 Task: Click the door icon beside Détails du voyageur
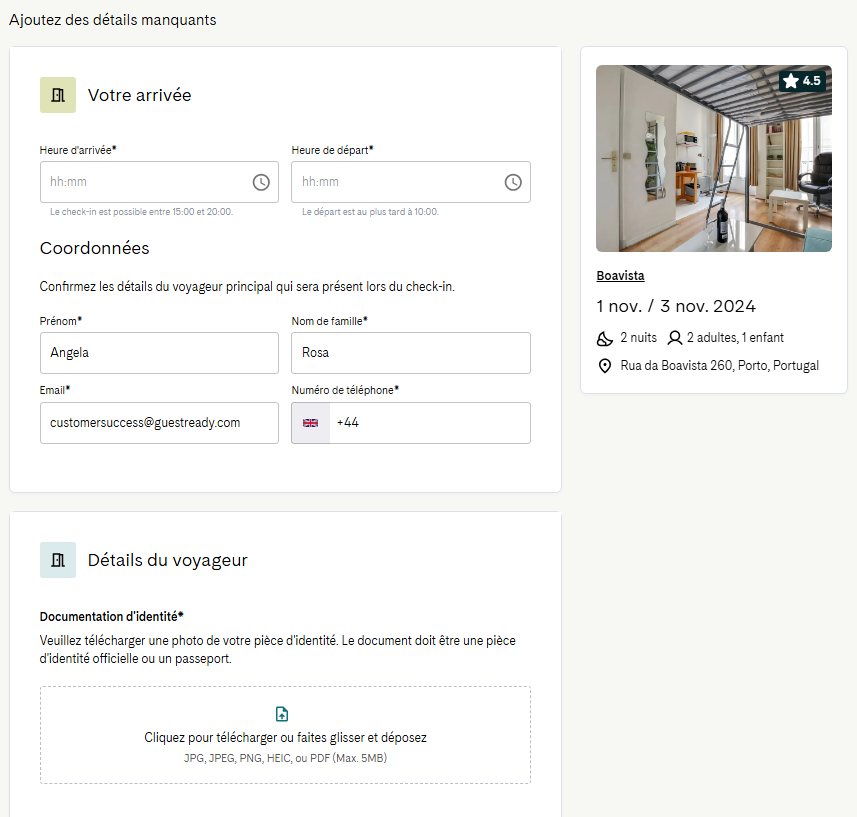58,560
